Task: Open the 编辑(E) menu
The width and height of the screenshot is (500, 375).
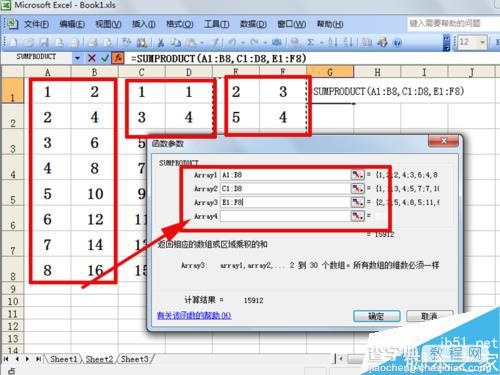Action: pos(72,24)
